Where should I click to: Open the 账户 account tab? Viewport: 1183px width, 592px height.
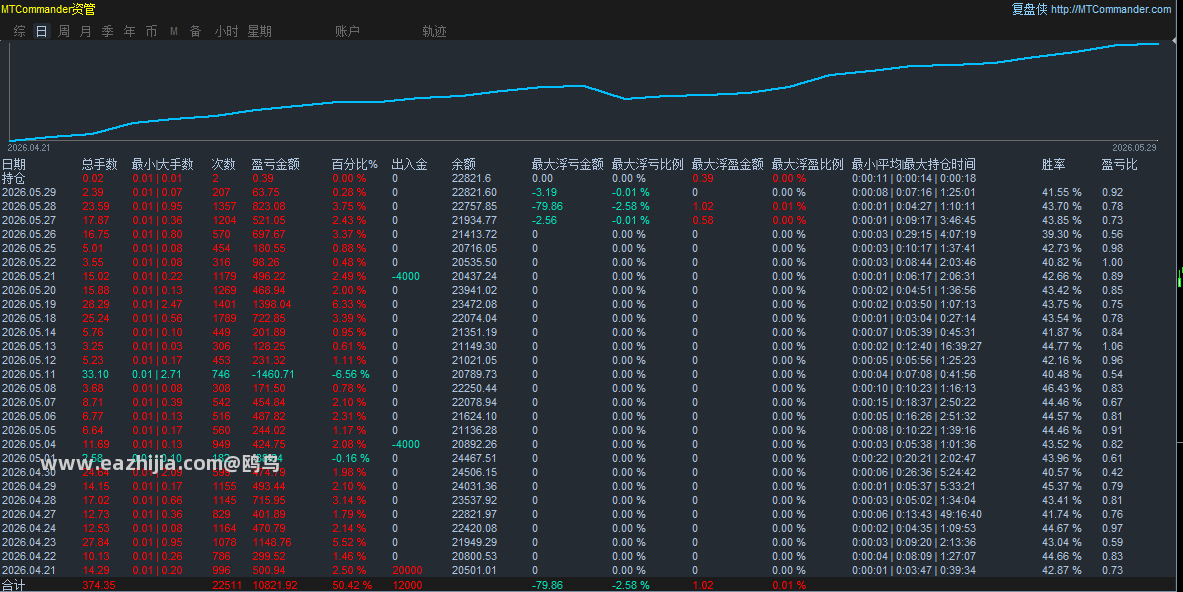[348, 31]
